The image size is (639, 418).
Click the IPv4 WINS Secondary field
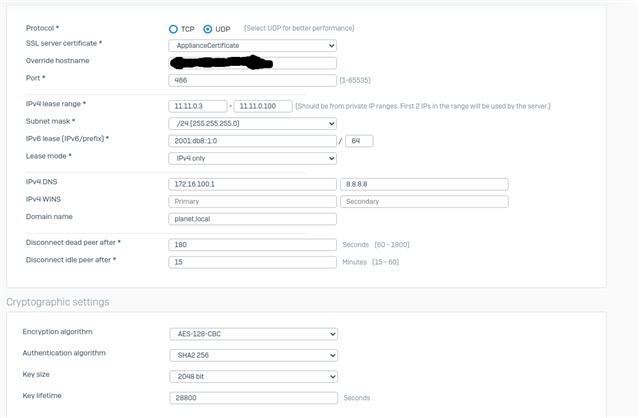[x=424, y=202]
